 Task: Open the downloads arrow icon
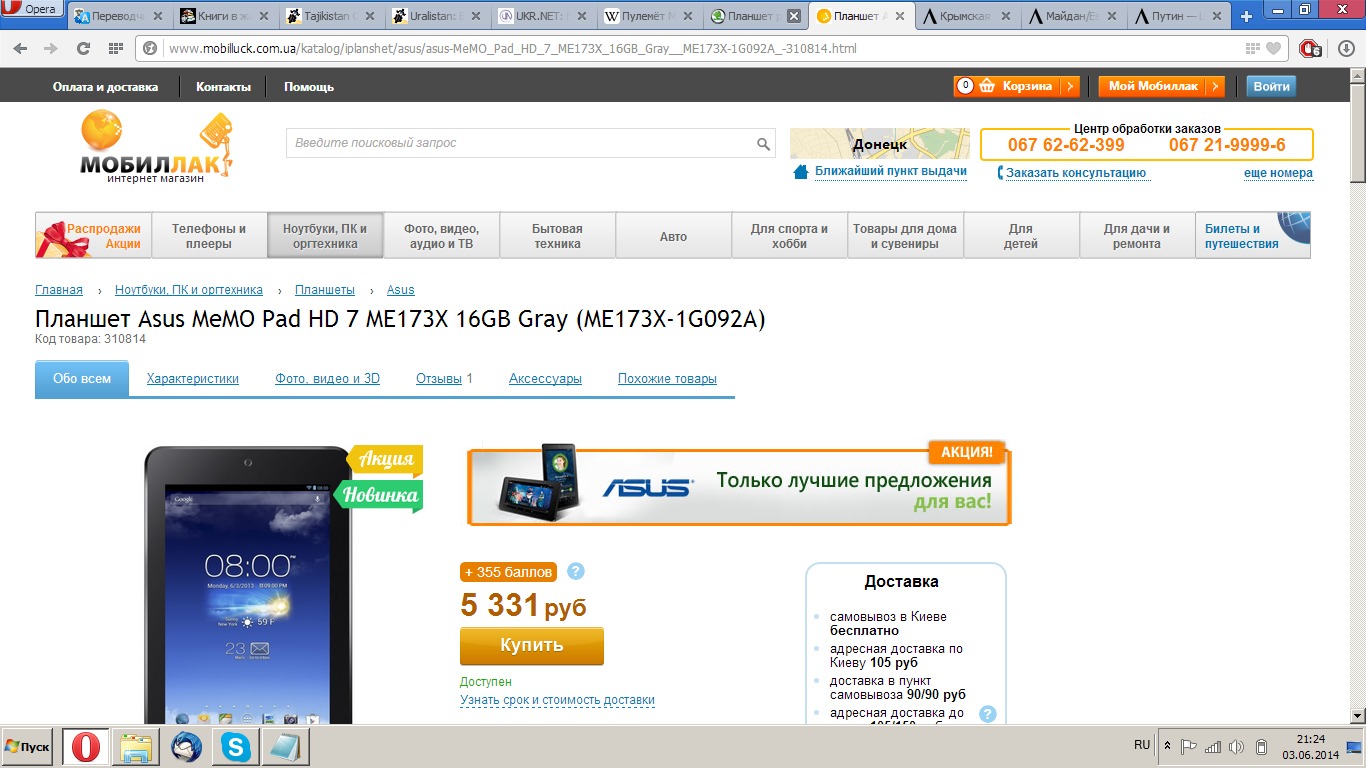coord(1346,48)
